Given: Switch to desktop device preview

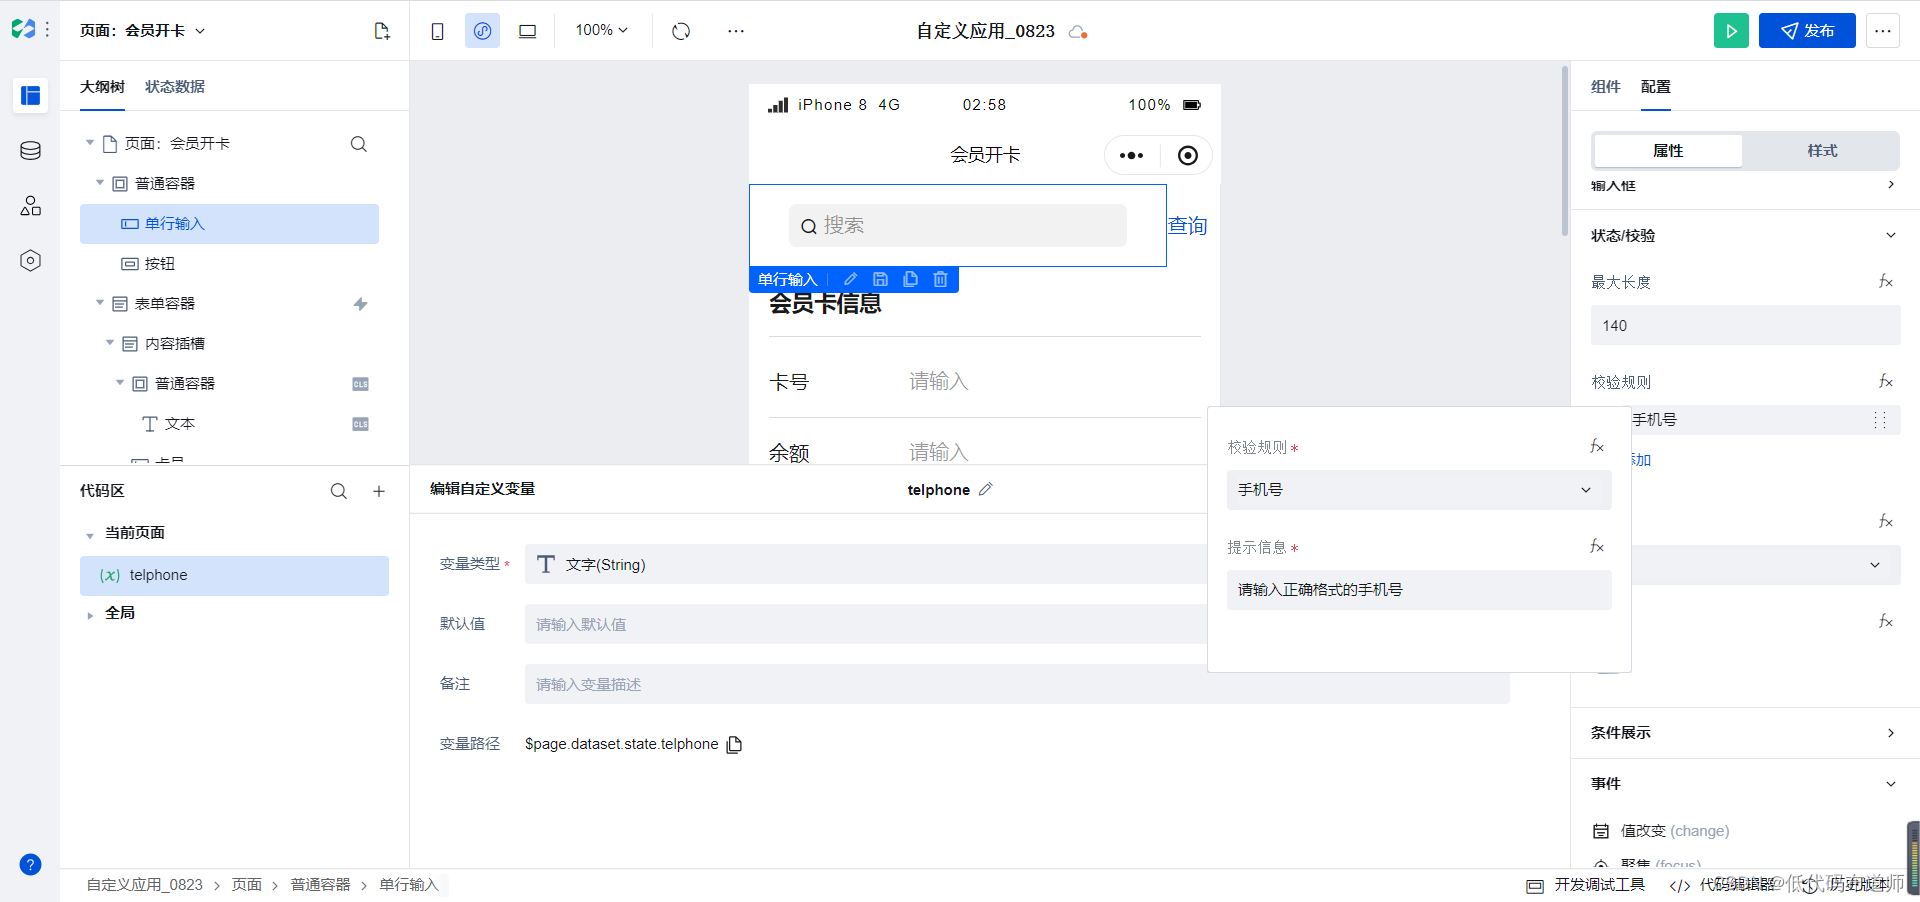Looking at the screenshot, I should (527, 31).
